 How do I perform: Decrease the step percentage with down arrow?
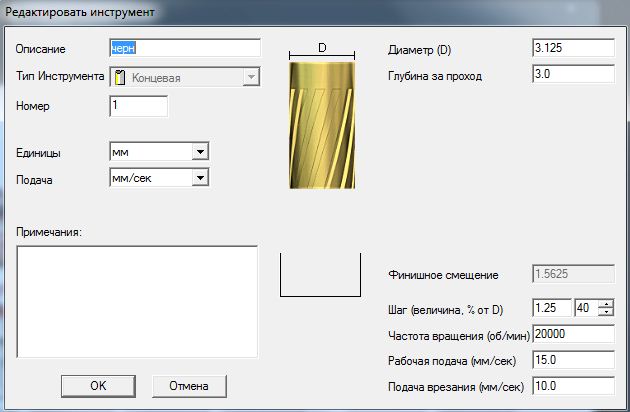[x=605, y=313]
